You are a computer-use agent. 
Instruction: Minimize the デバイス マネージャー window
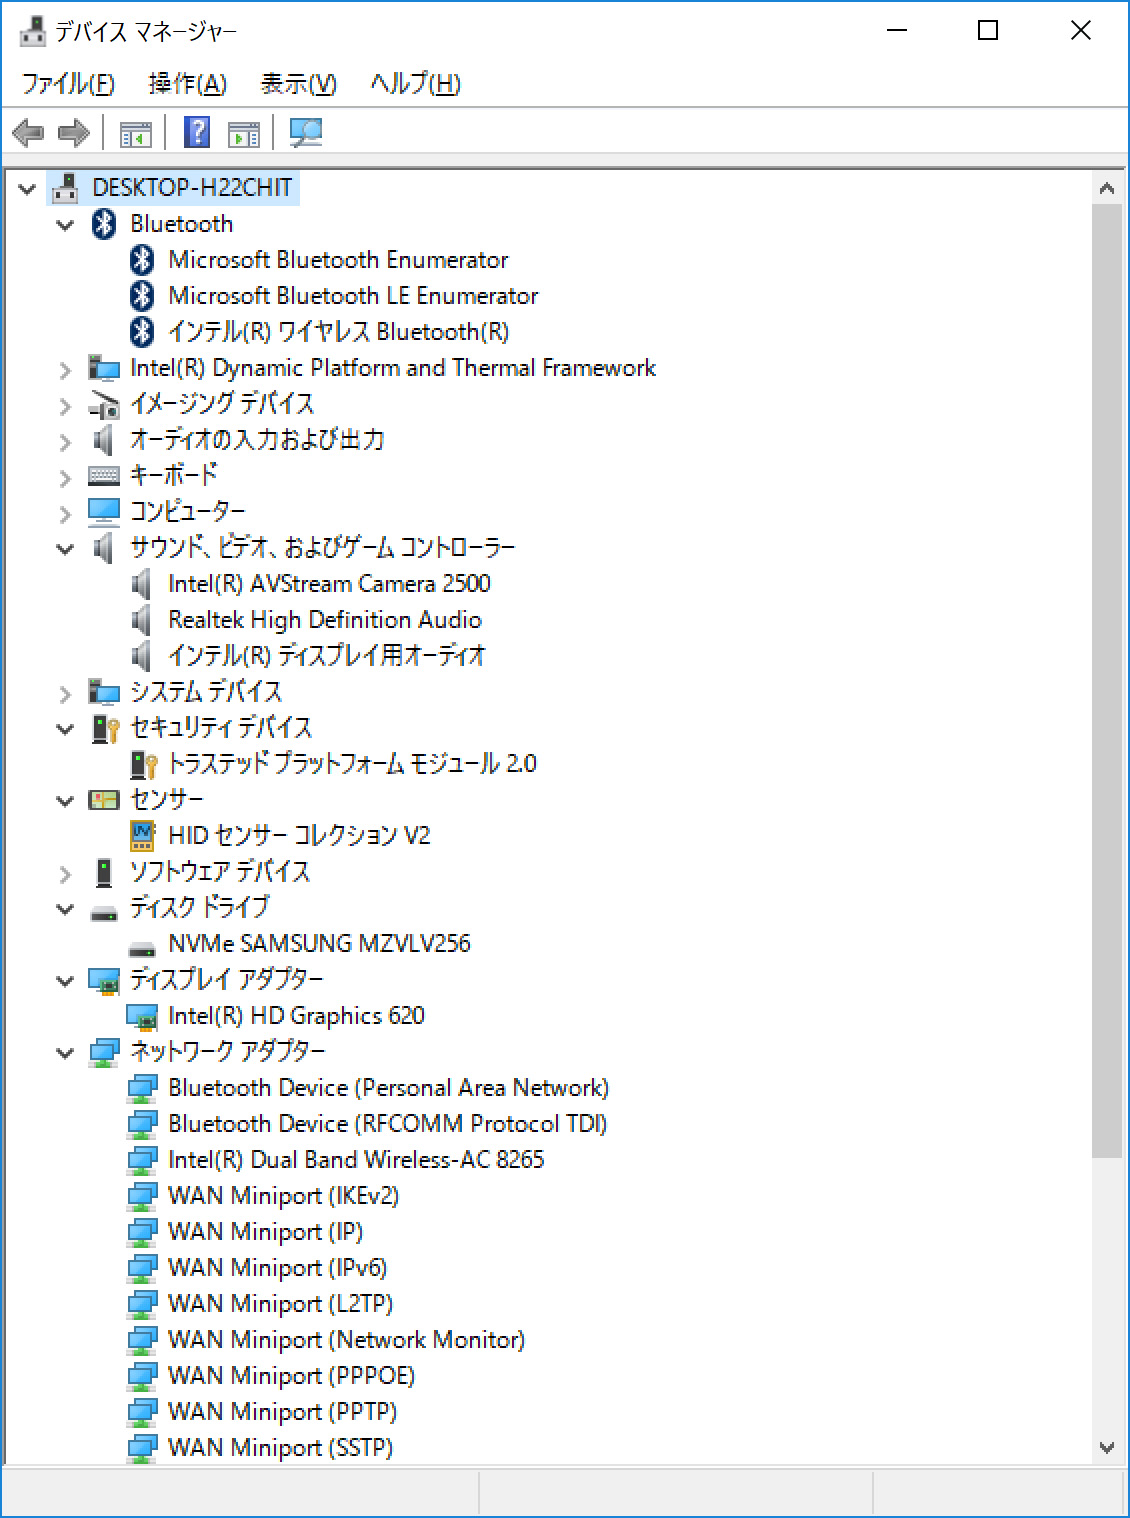pos(897,31)
